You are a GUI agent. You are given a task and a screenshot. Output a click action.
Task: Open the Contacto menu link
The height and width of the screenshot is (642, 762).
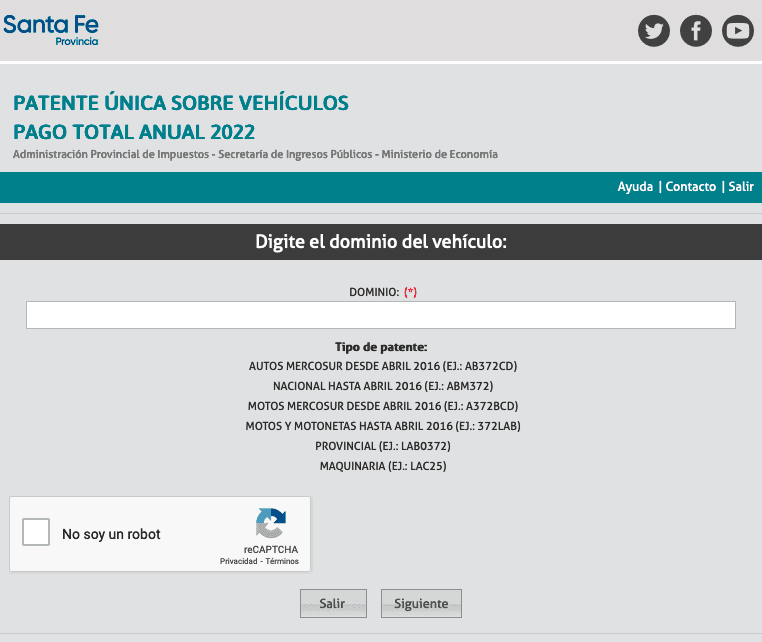pyautogui.click(x=691, y=187)
